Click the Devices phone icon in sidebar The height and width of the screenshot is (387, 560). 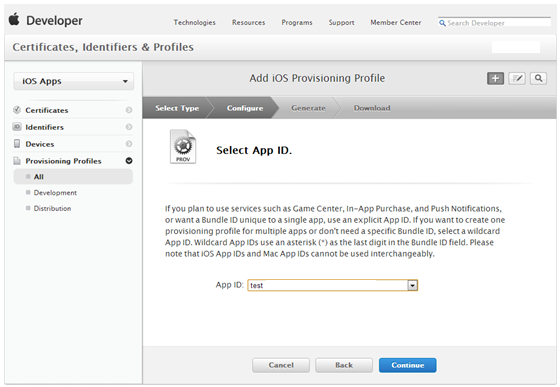[17, 144]
